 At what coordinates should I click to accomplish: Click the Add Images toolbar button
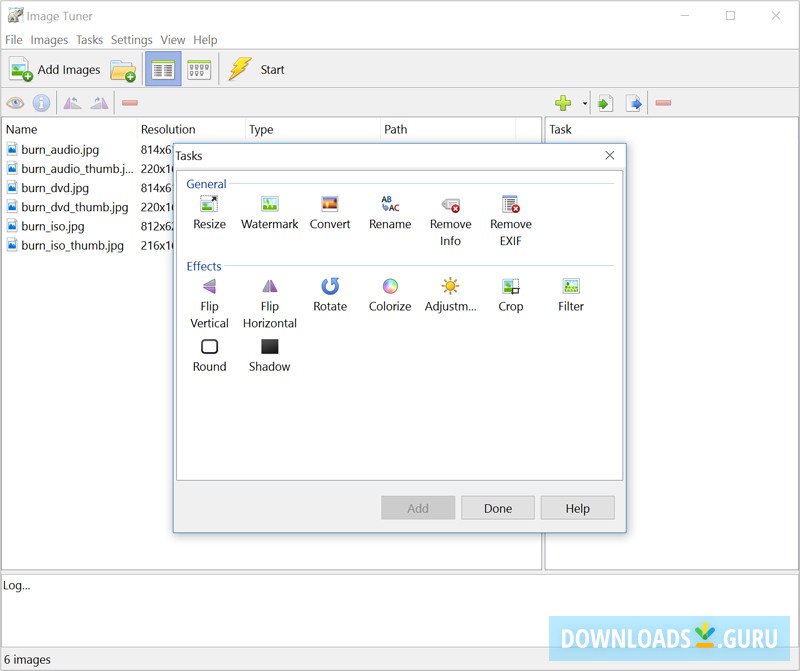[x=55, y=69]
